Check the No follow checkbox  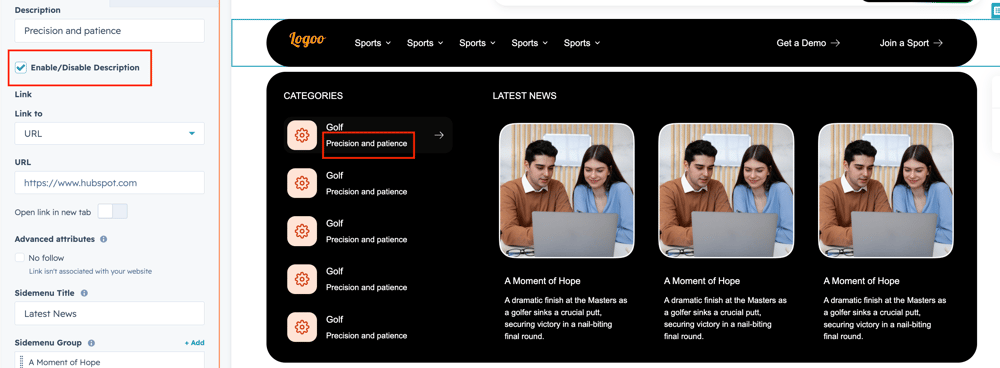(20, 258)
